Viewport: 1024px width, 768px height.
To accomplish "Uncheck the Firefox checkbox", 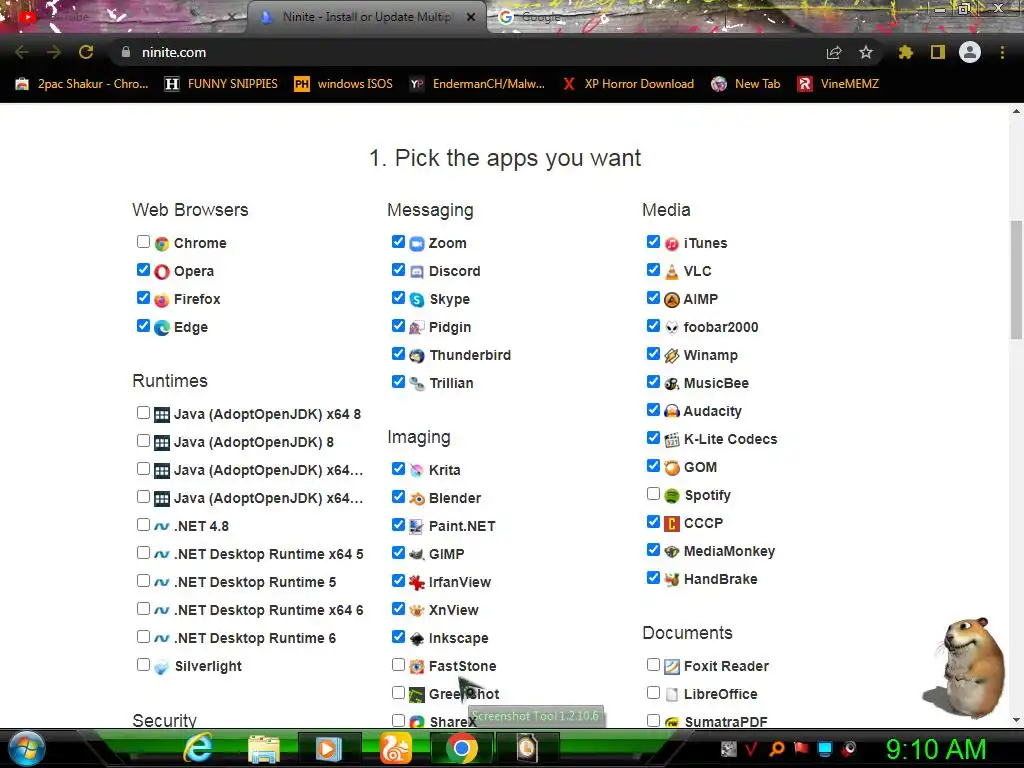I will pyautogui.click(x=143, y=298).
